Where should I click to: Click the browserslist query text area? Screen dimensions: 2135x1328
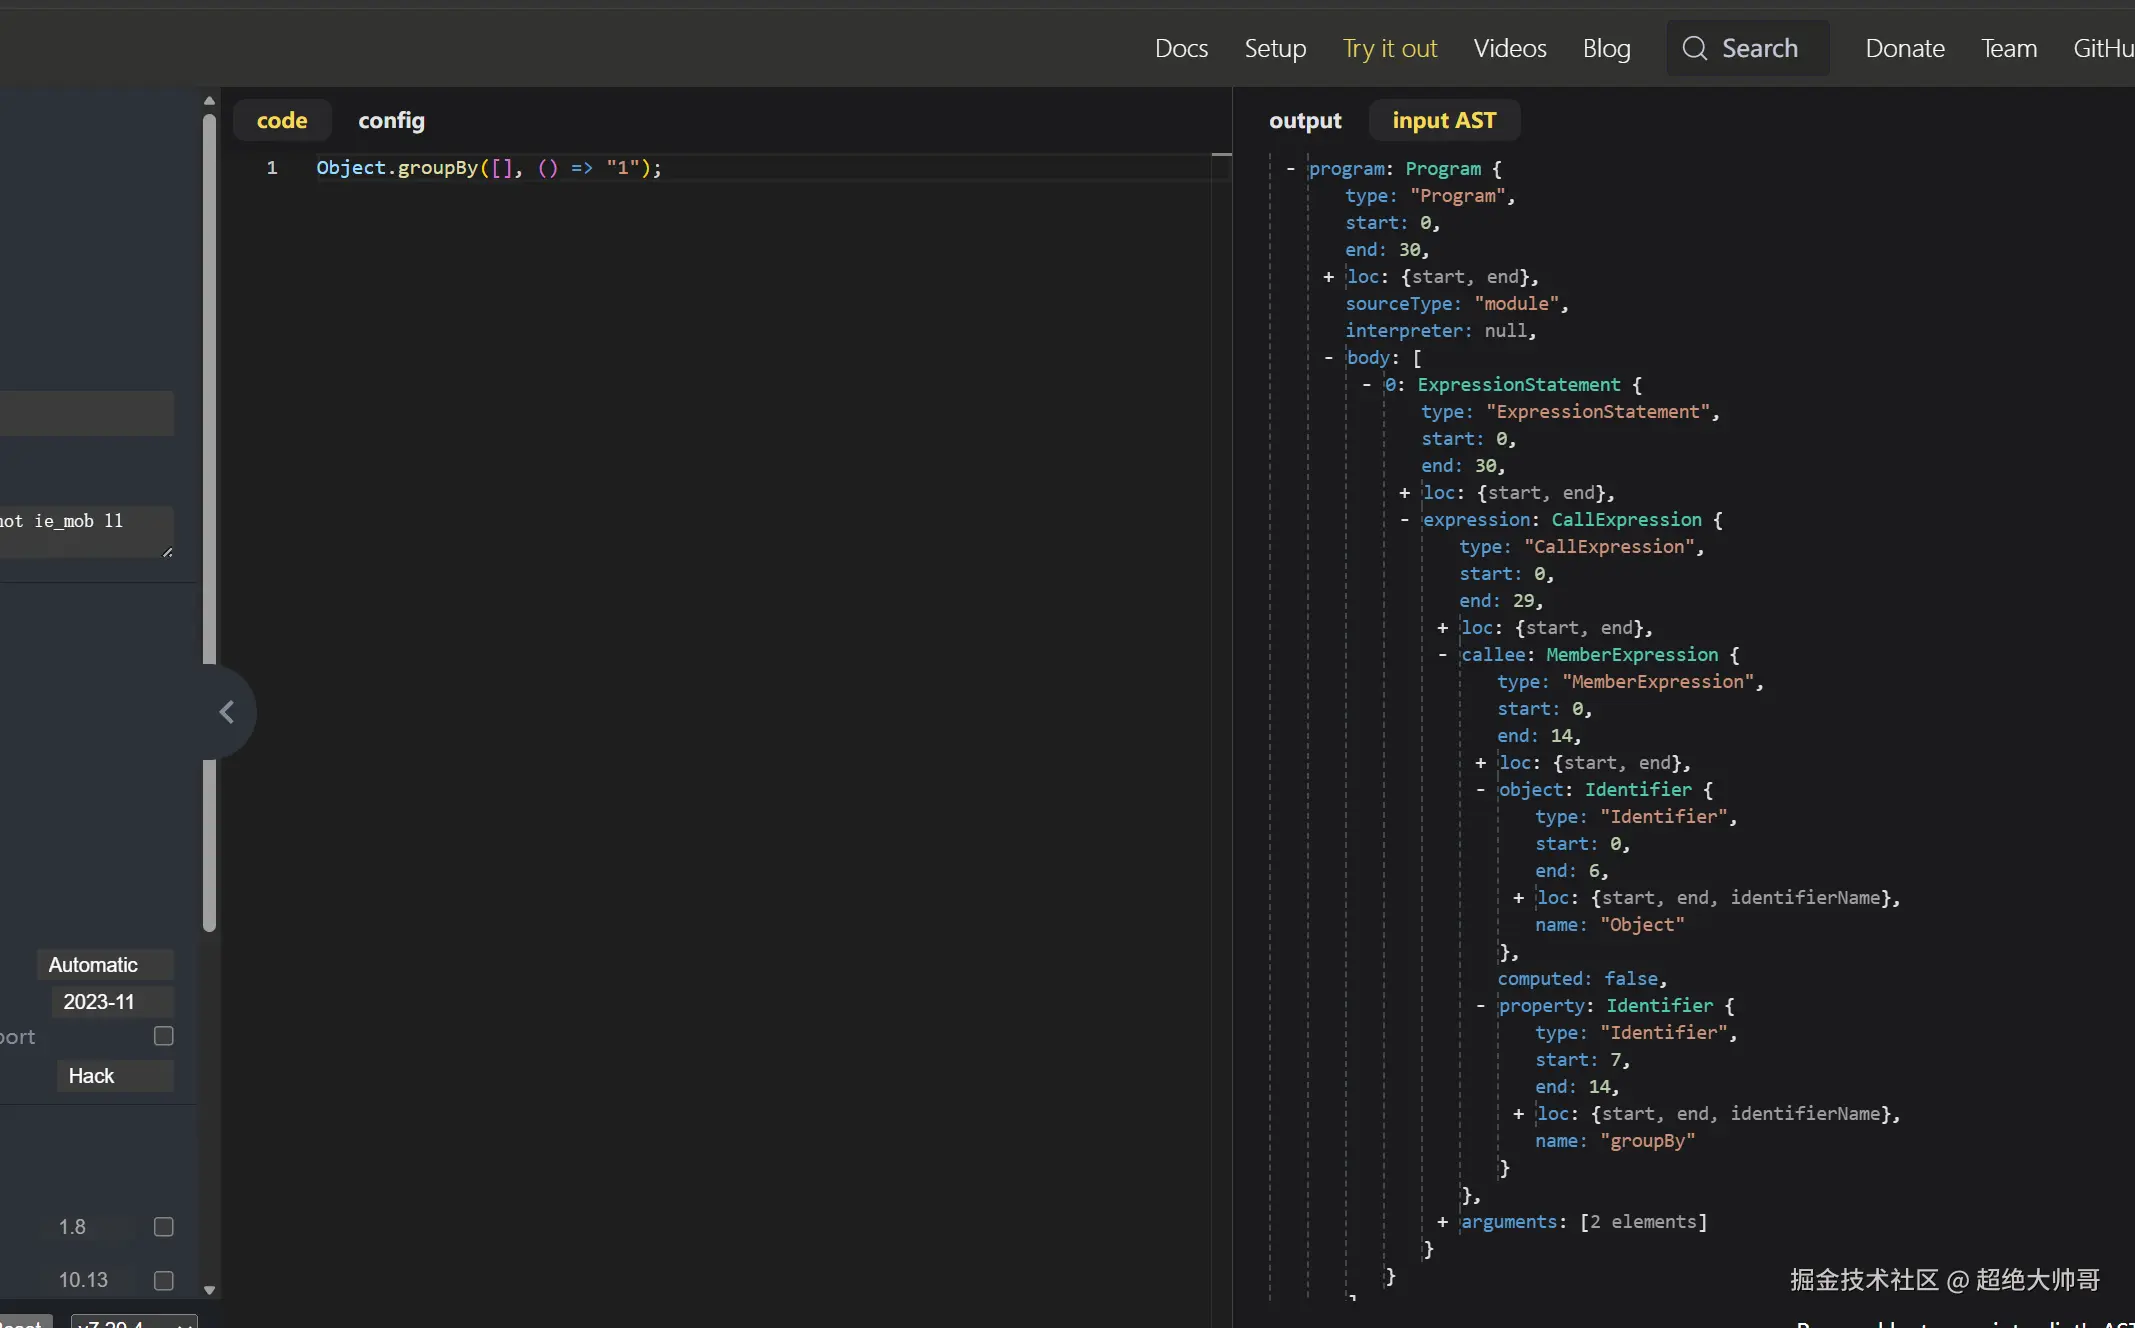click(x=87, y=532)
